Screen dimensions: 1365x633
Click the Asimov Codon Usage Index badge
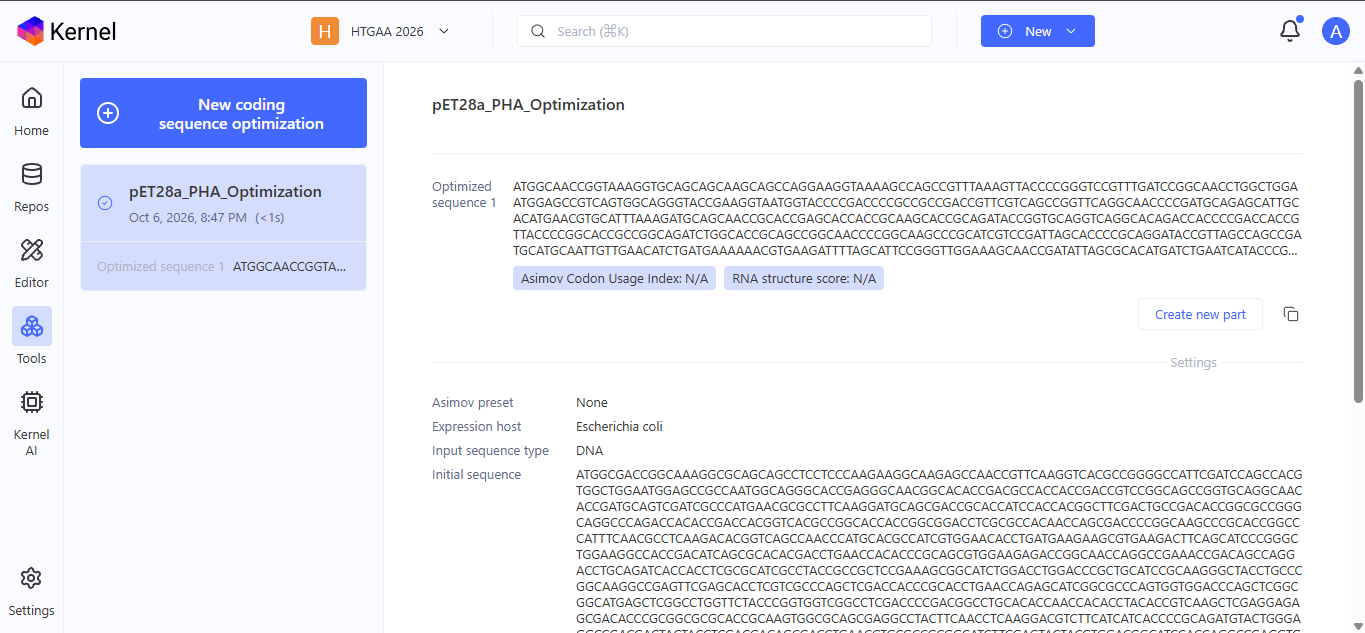pos(615,279)
